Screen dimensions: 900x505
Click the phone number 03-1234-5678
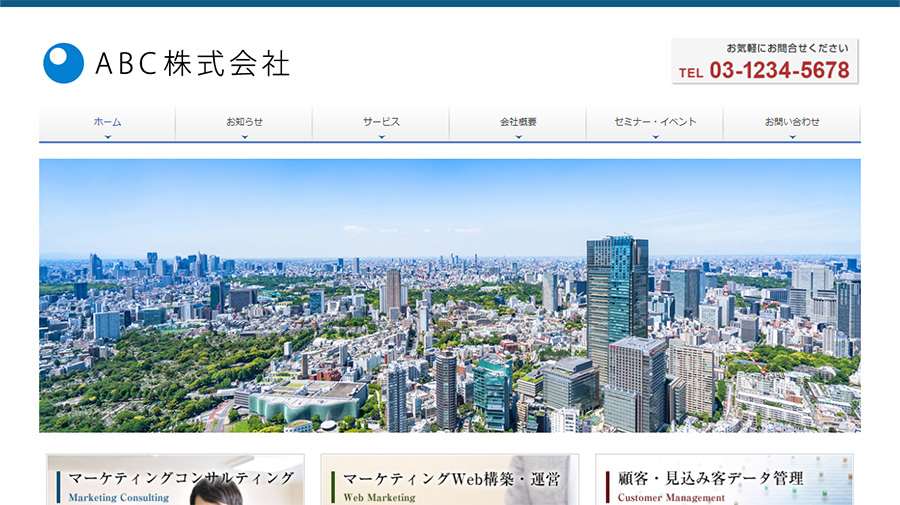(779, 71)
